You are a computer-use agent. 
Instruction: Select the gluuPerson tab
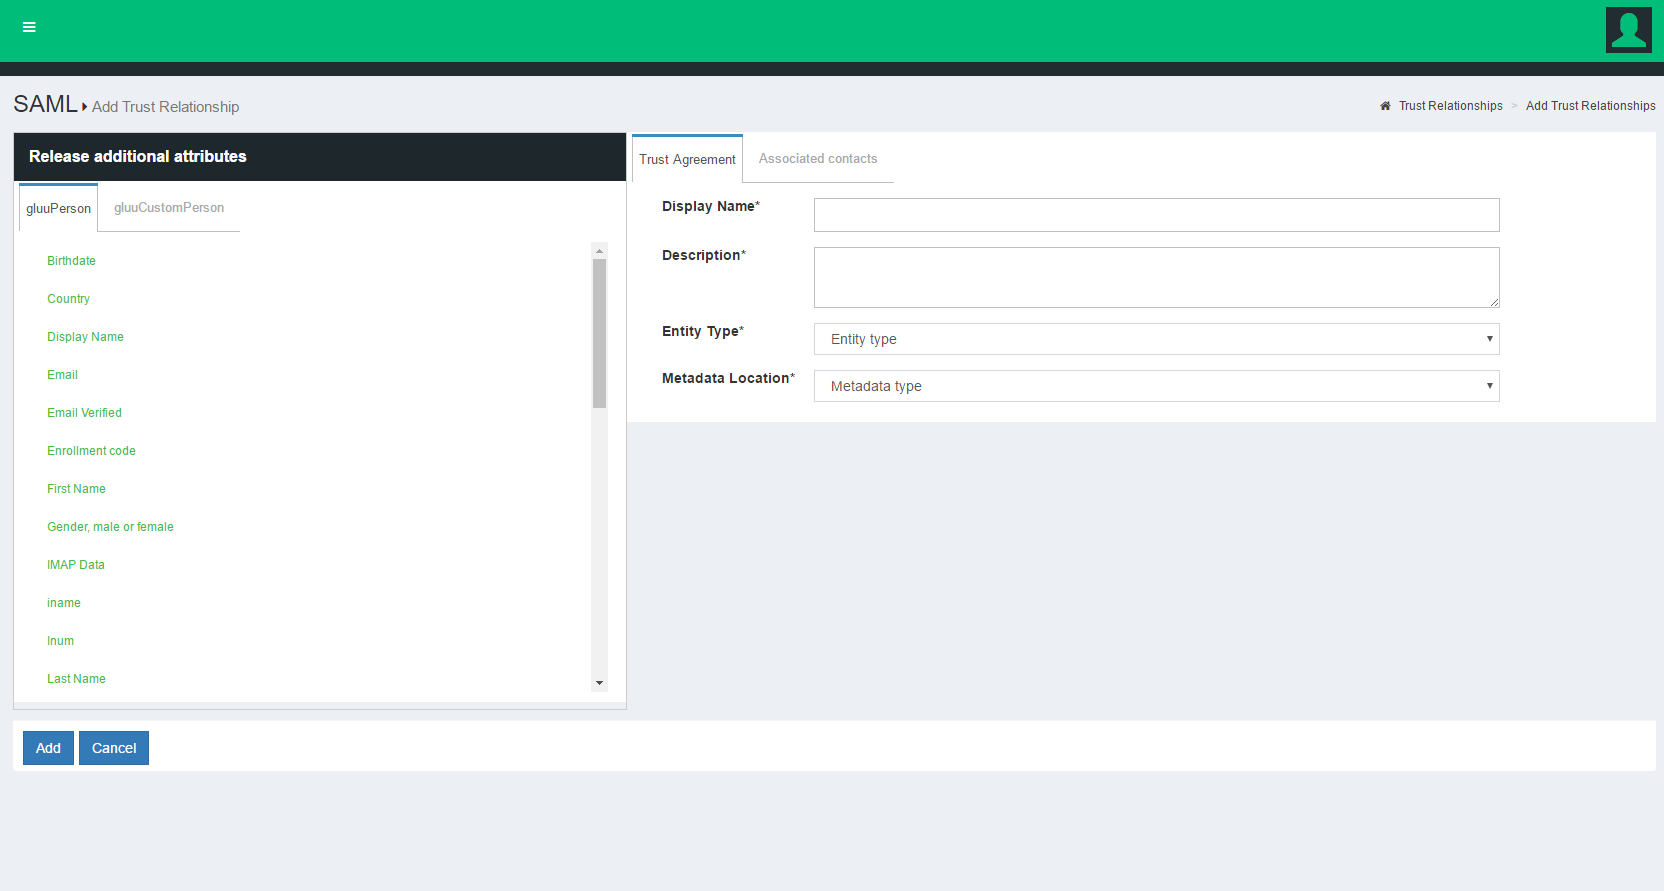(x=58, y=209)
